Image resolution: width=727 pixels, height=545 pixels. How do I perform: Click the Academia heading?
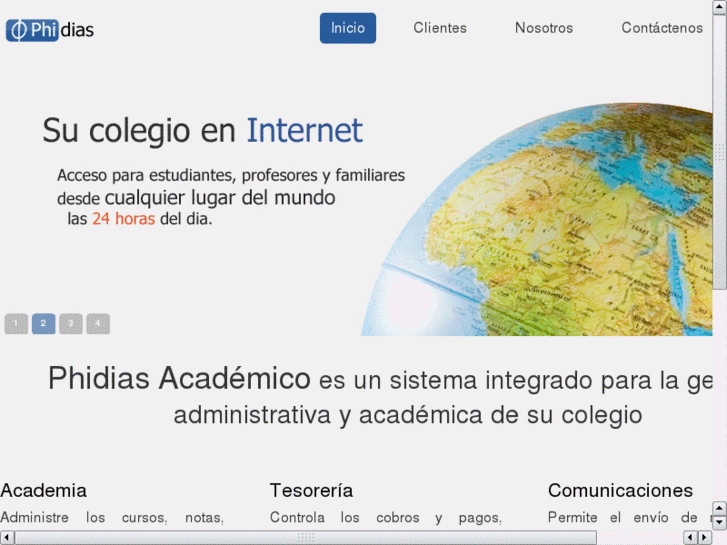[x=44, y=490]
